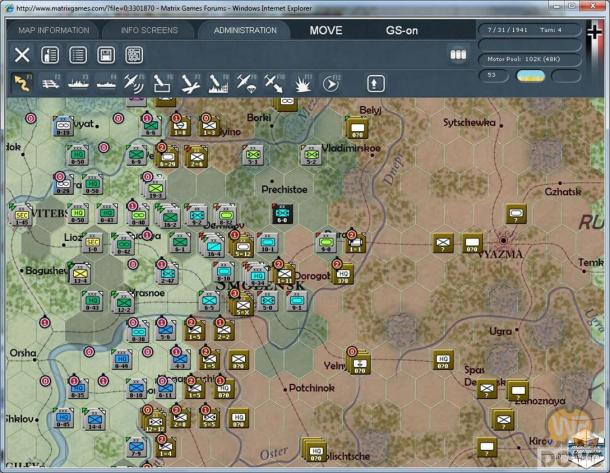Select the Soviet unit near Gzhatsk
Image resolution: width=610 pixels, height=473 pixels.
(516, 214)
